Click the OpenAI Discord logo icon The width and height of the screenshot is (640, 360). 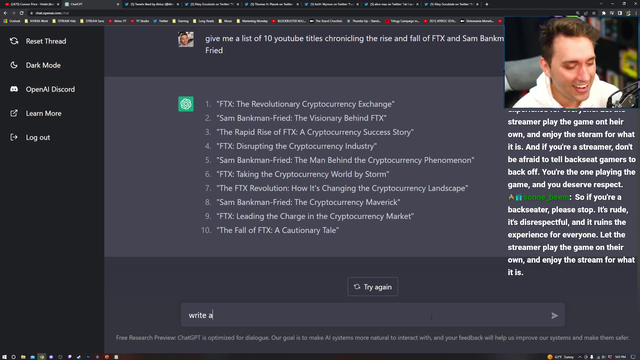click(14, 89)
